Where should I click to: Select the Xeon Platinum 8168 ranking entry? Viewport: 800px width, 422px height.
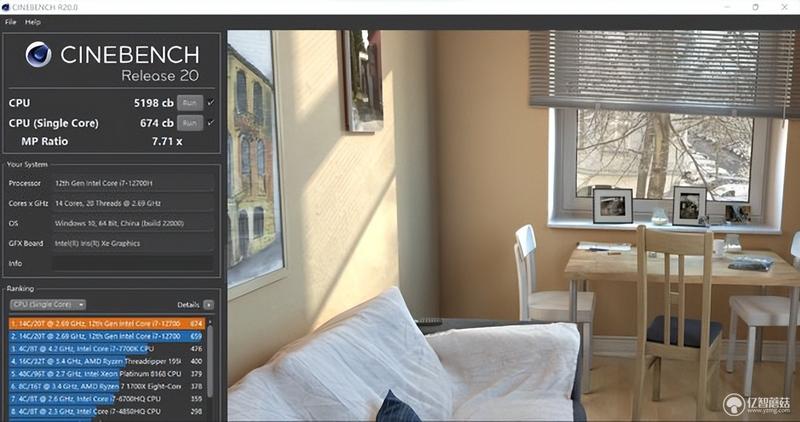tap(107, 374)
